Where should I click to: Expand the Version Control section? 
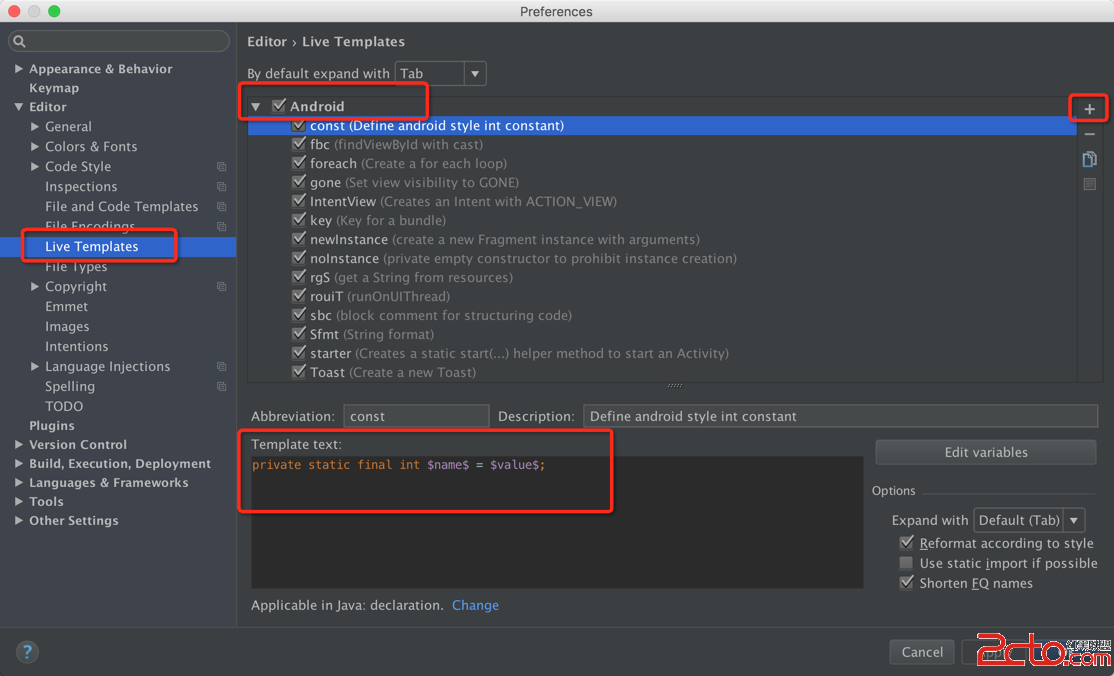19,445
